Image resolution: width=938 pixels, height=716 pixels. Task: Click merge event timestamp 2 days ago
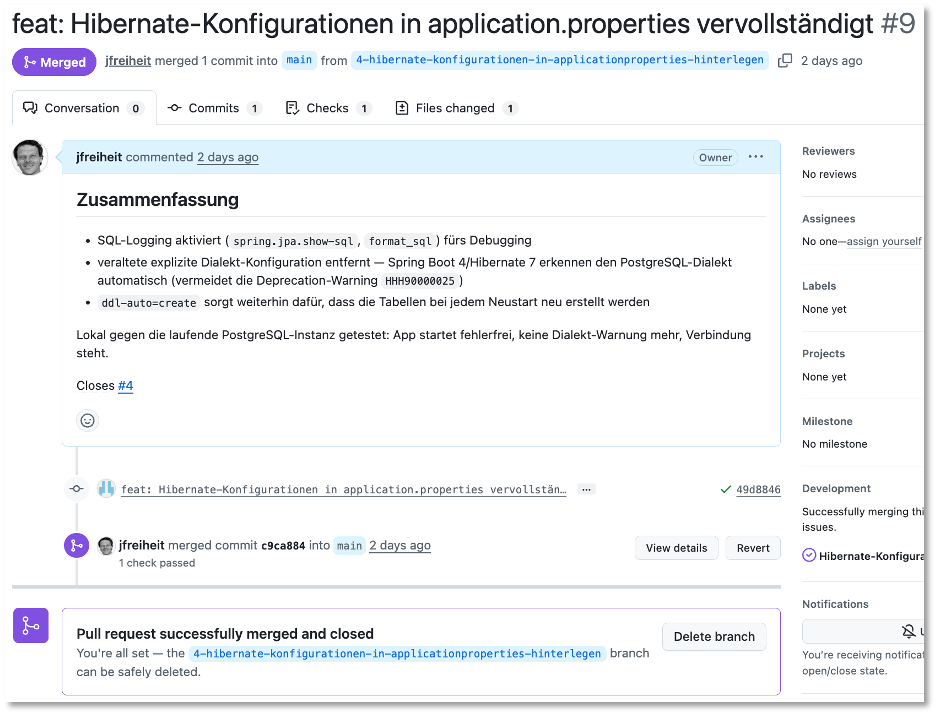[400, 546]
